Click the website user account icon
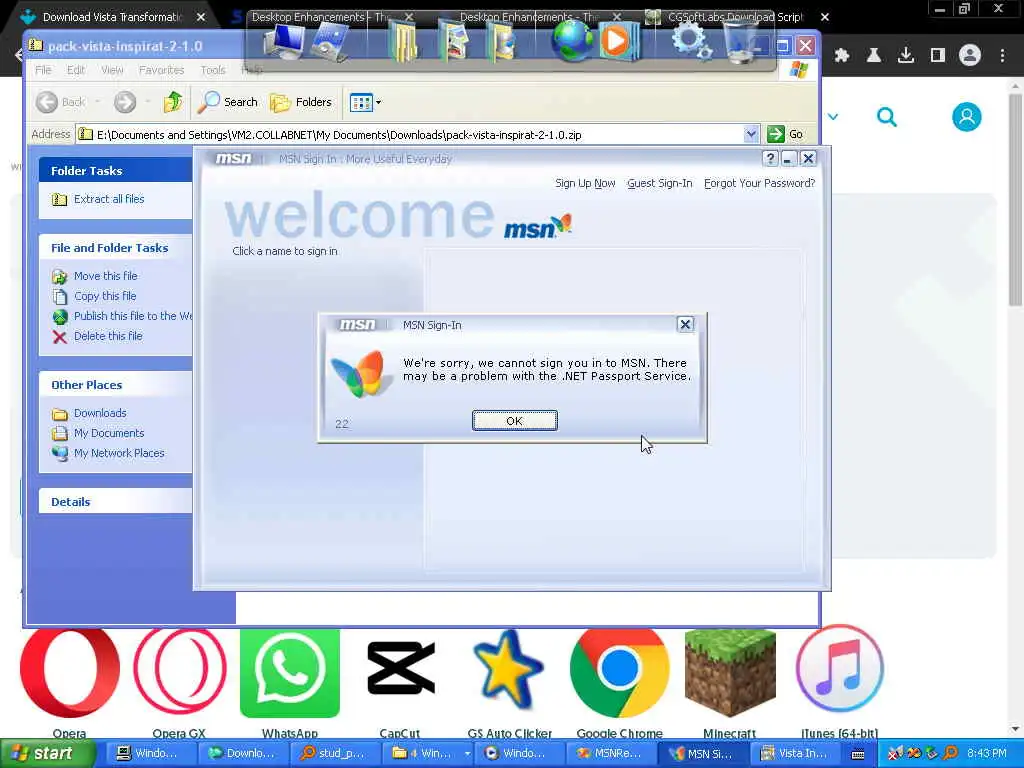 coord(967,117)
